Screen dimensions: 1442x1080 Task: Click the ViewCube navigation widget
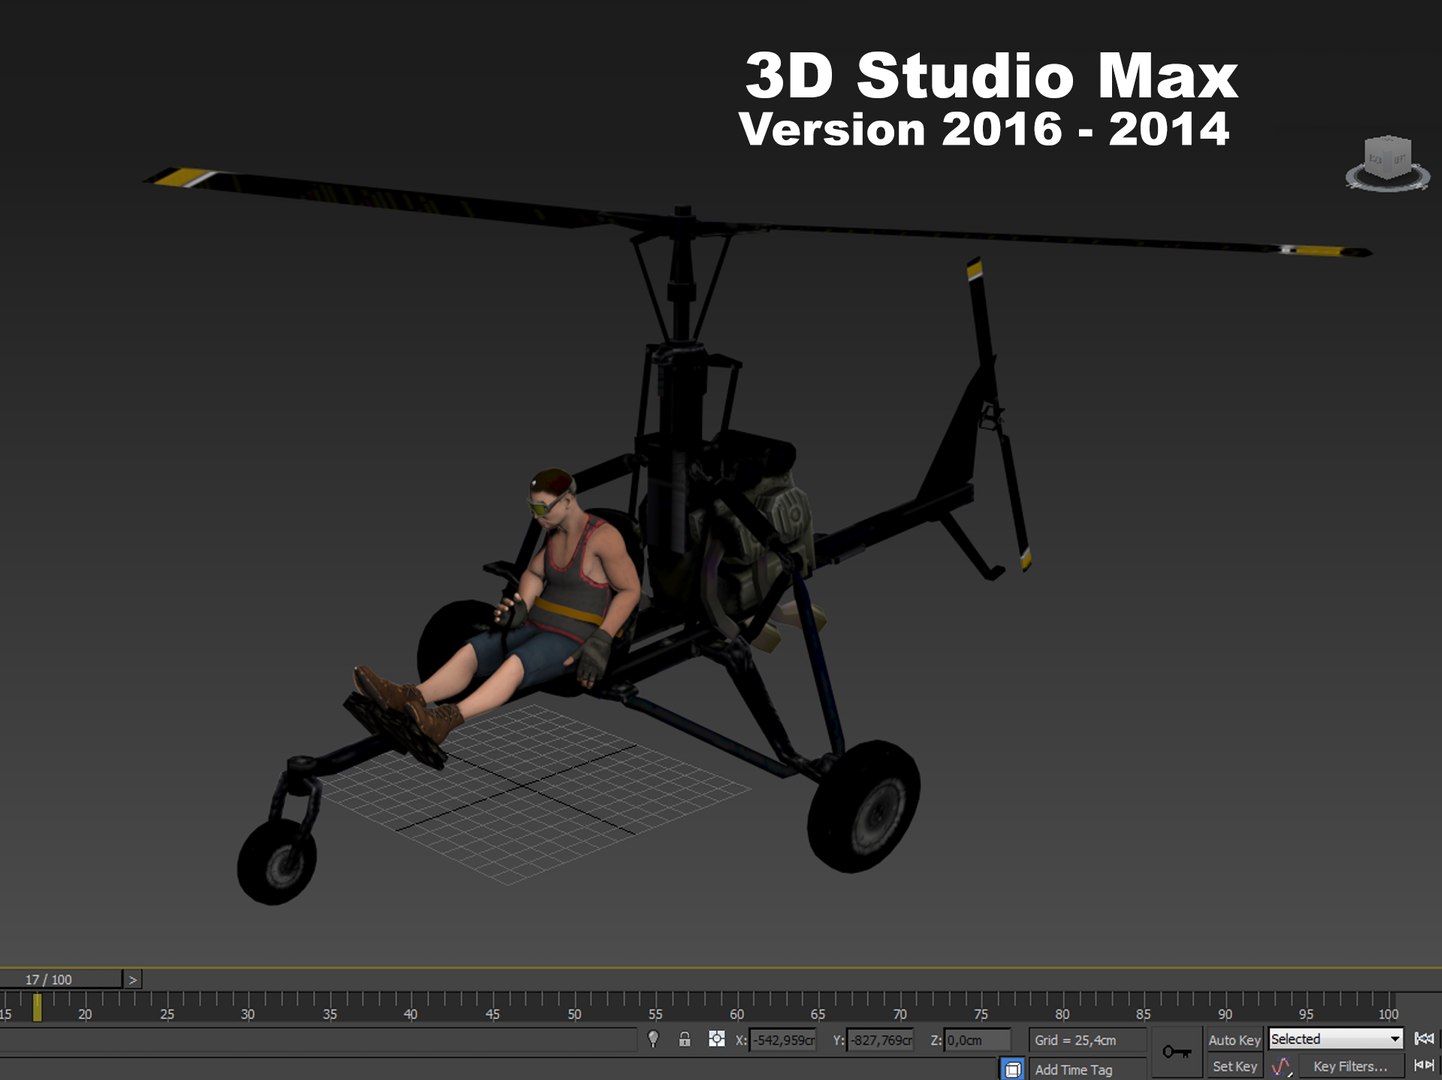click(x=1387, y=163)
